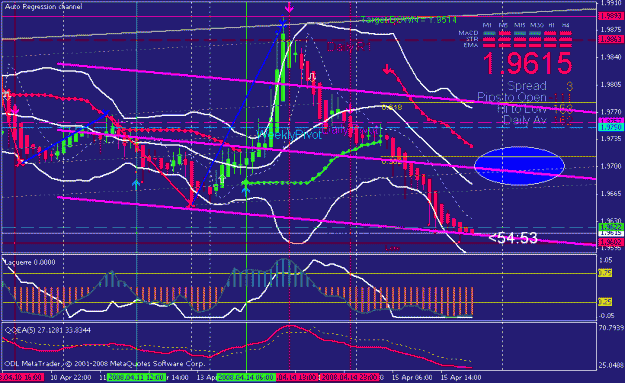Click the green 1.9622 price tag on axis
The height and width of the screenshot is (383, 625).
coord(611,227)
